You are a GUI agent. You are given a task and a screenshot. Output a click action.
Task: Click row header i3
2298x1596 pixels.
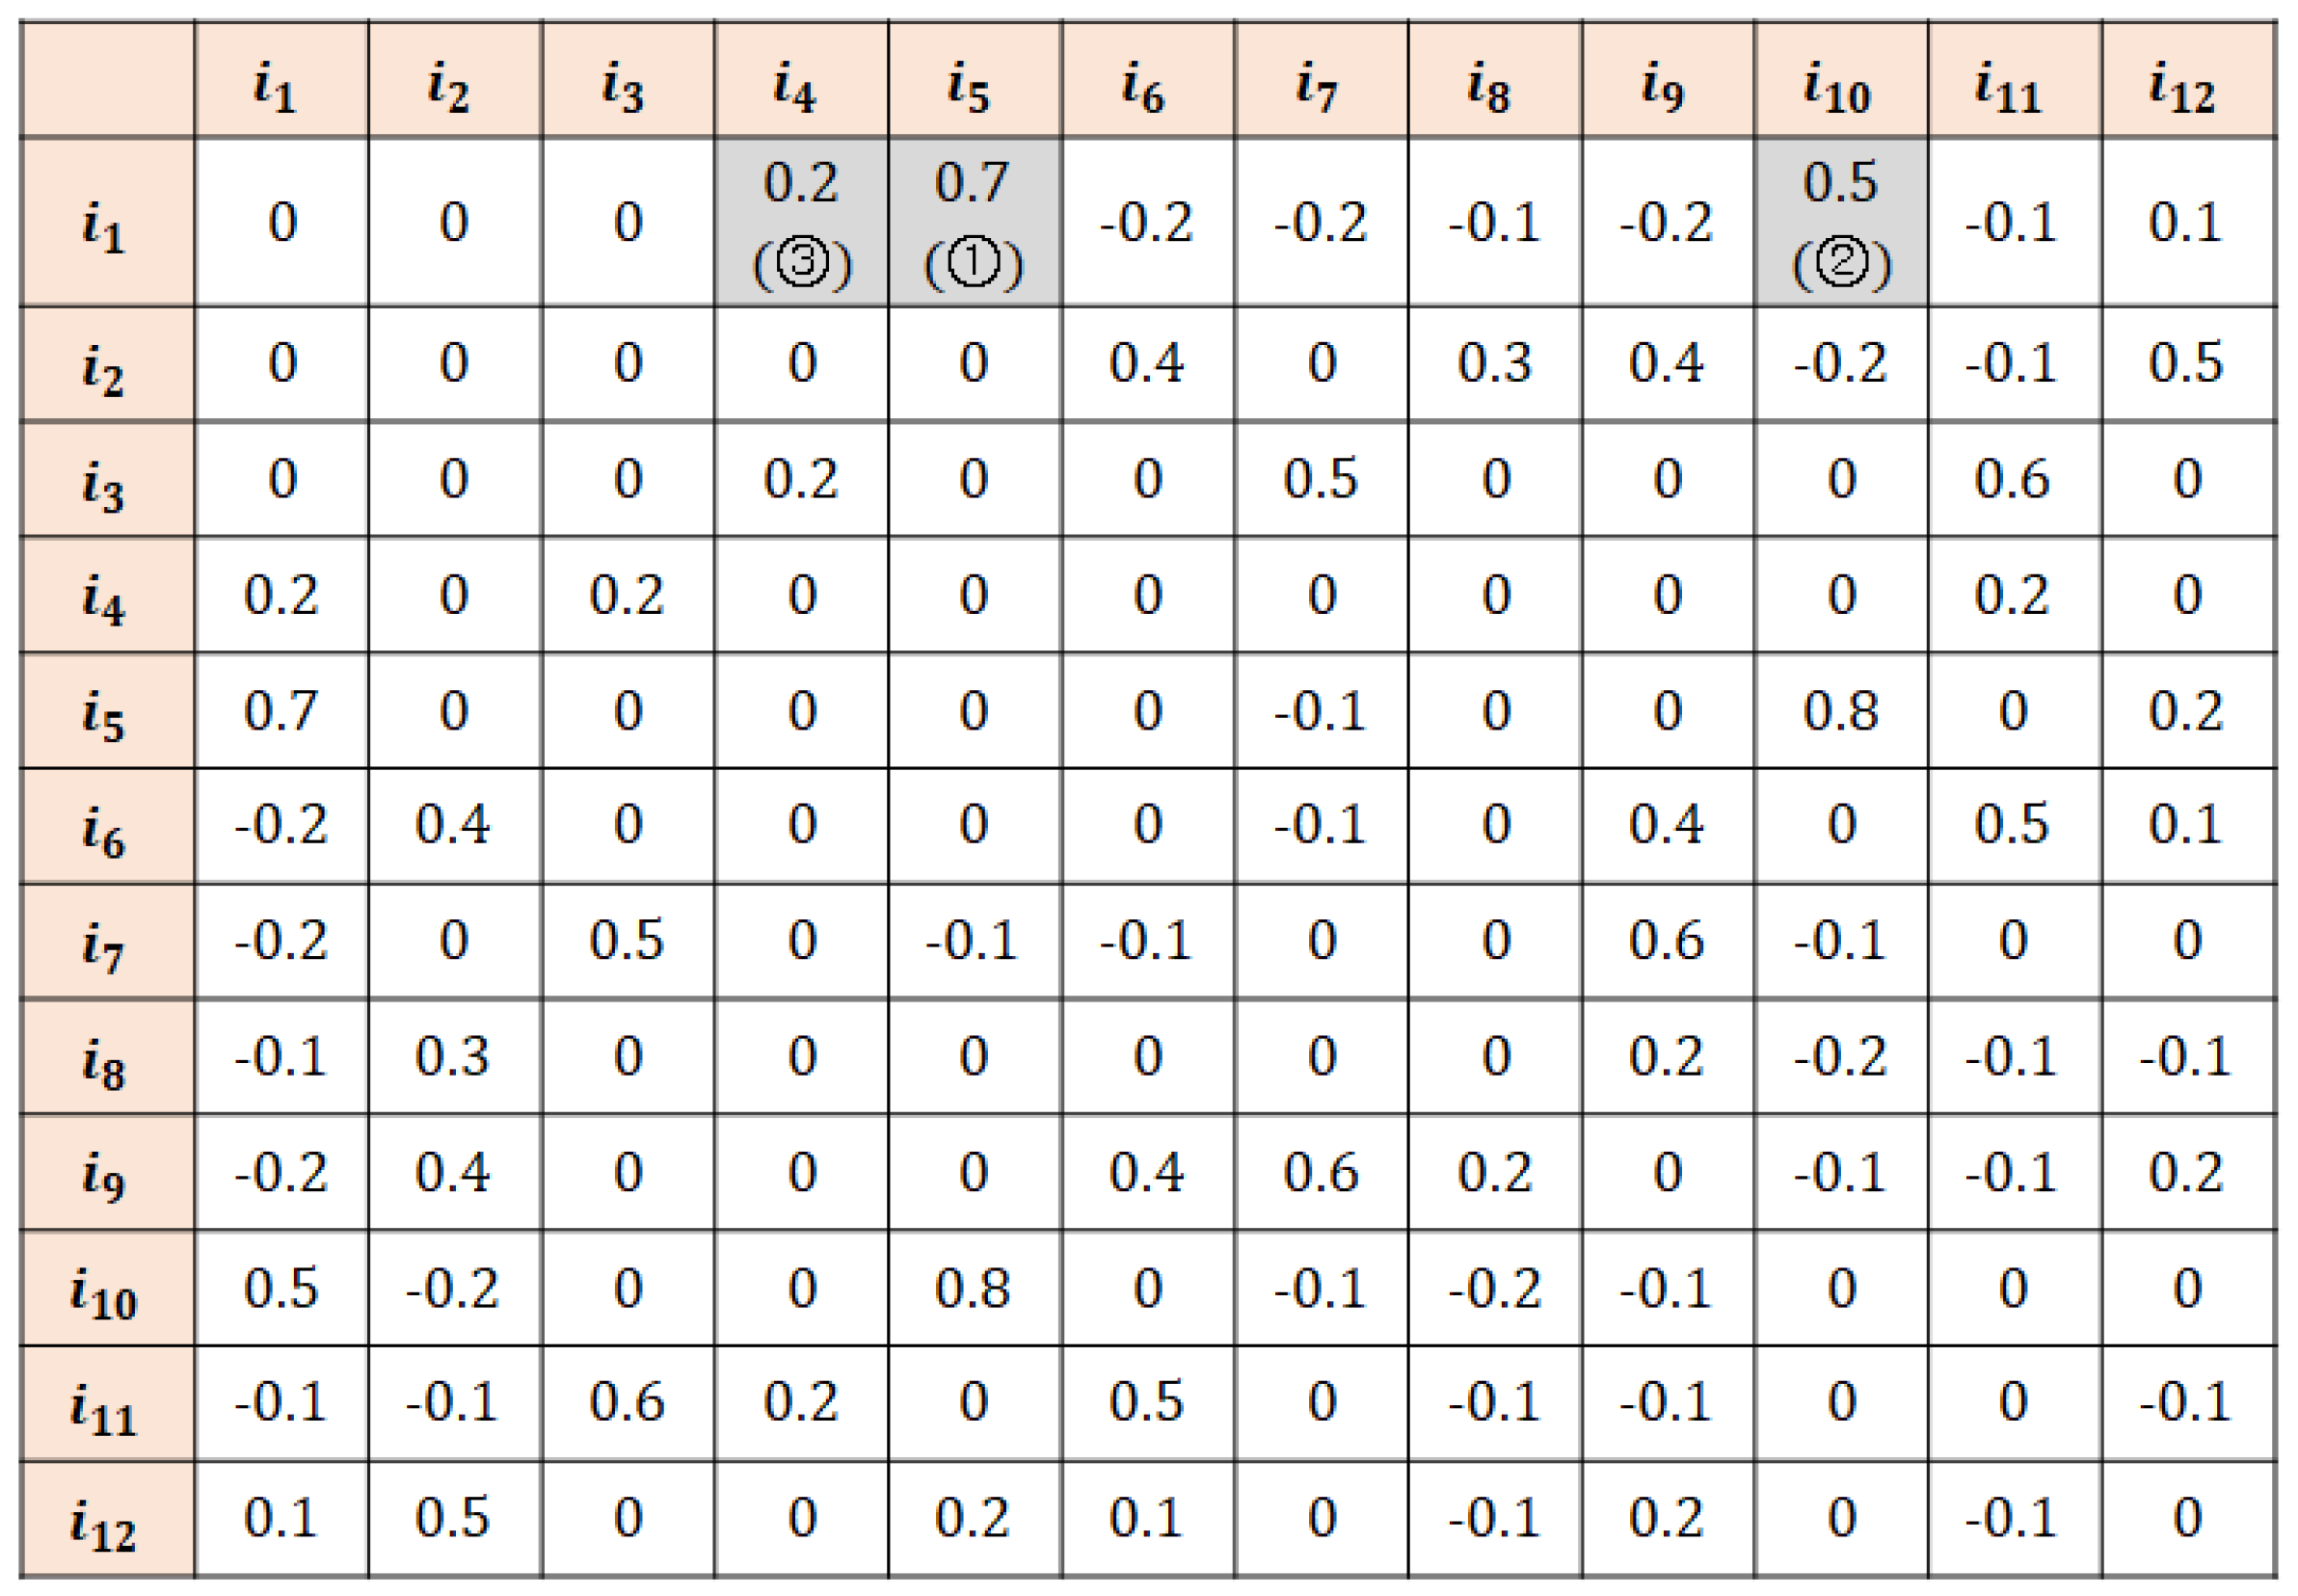tap(106, 479)
